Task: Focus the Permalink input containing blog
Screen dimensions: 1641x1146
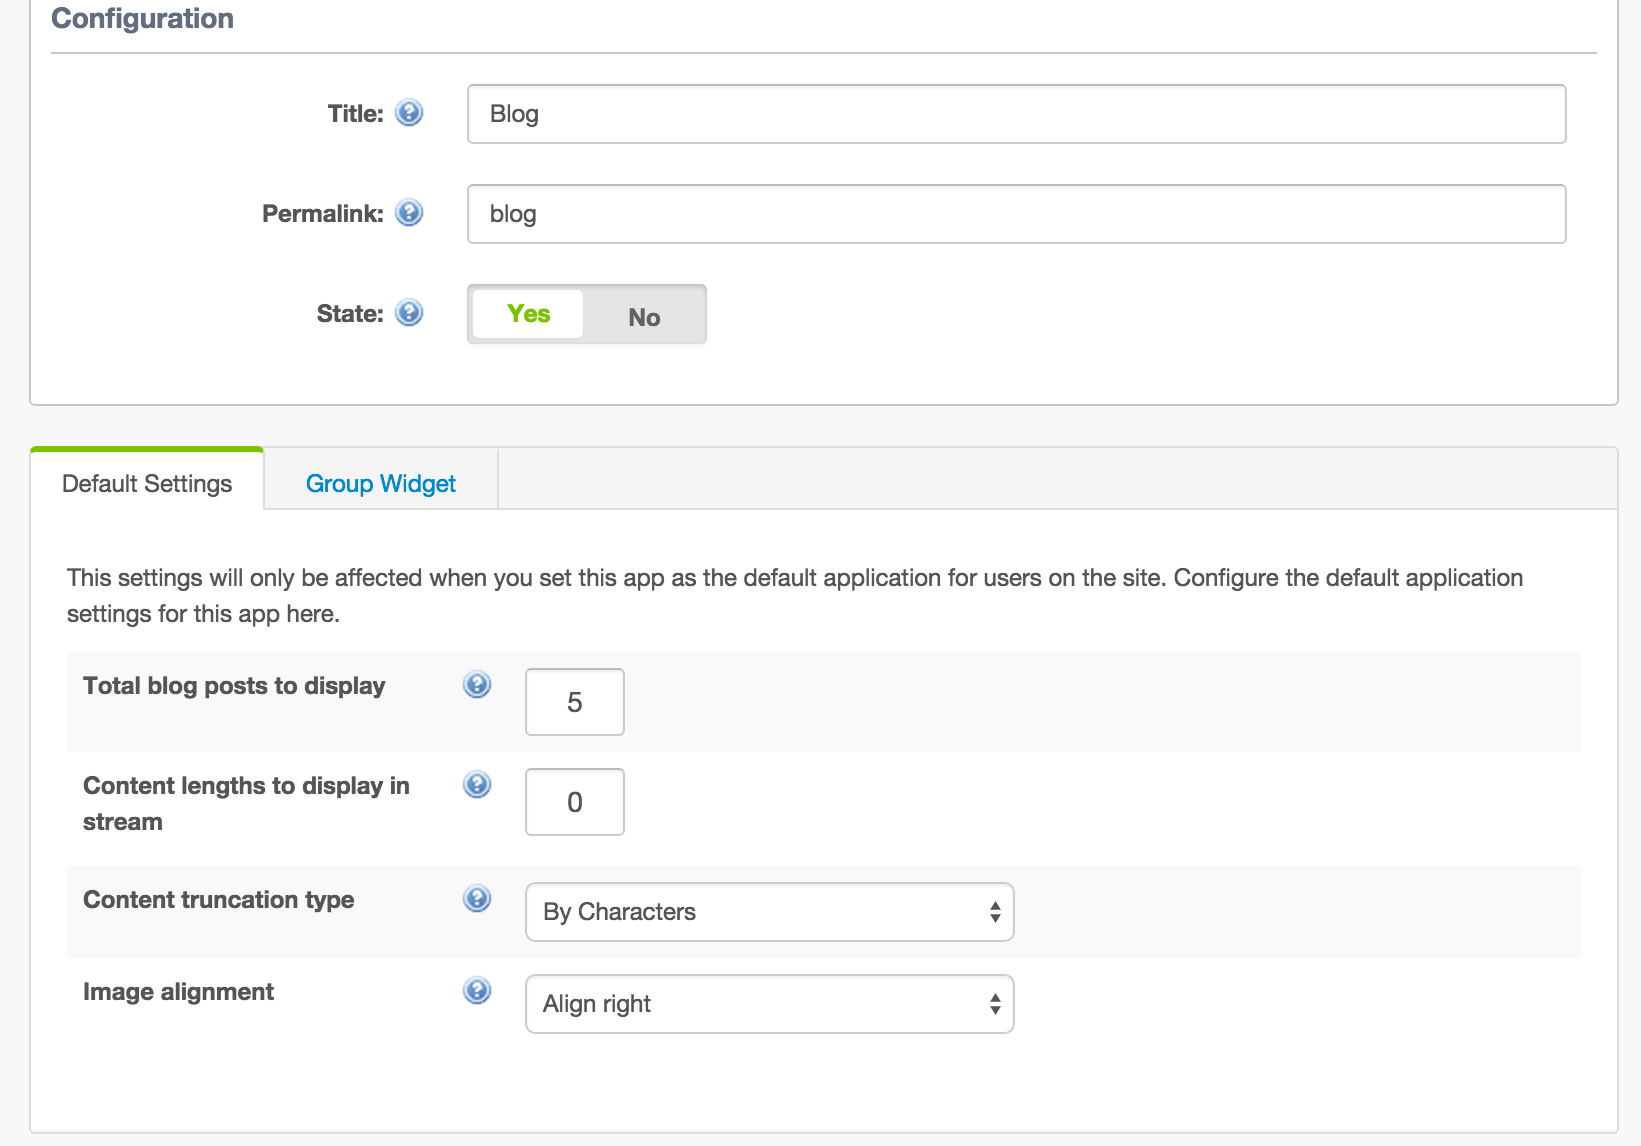Action: click(x=1016, y=214)
